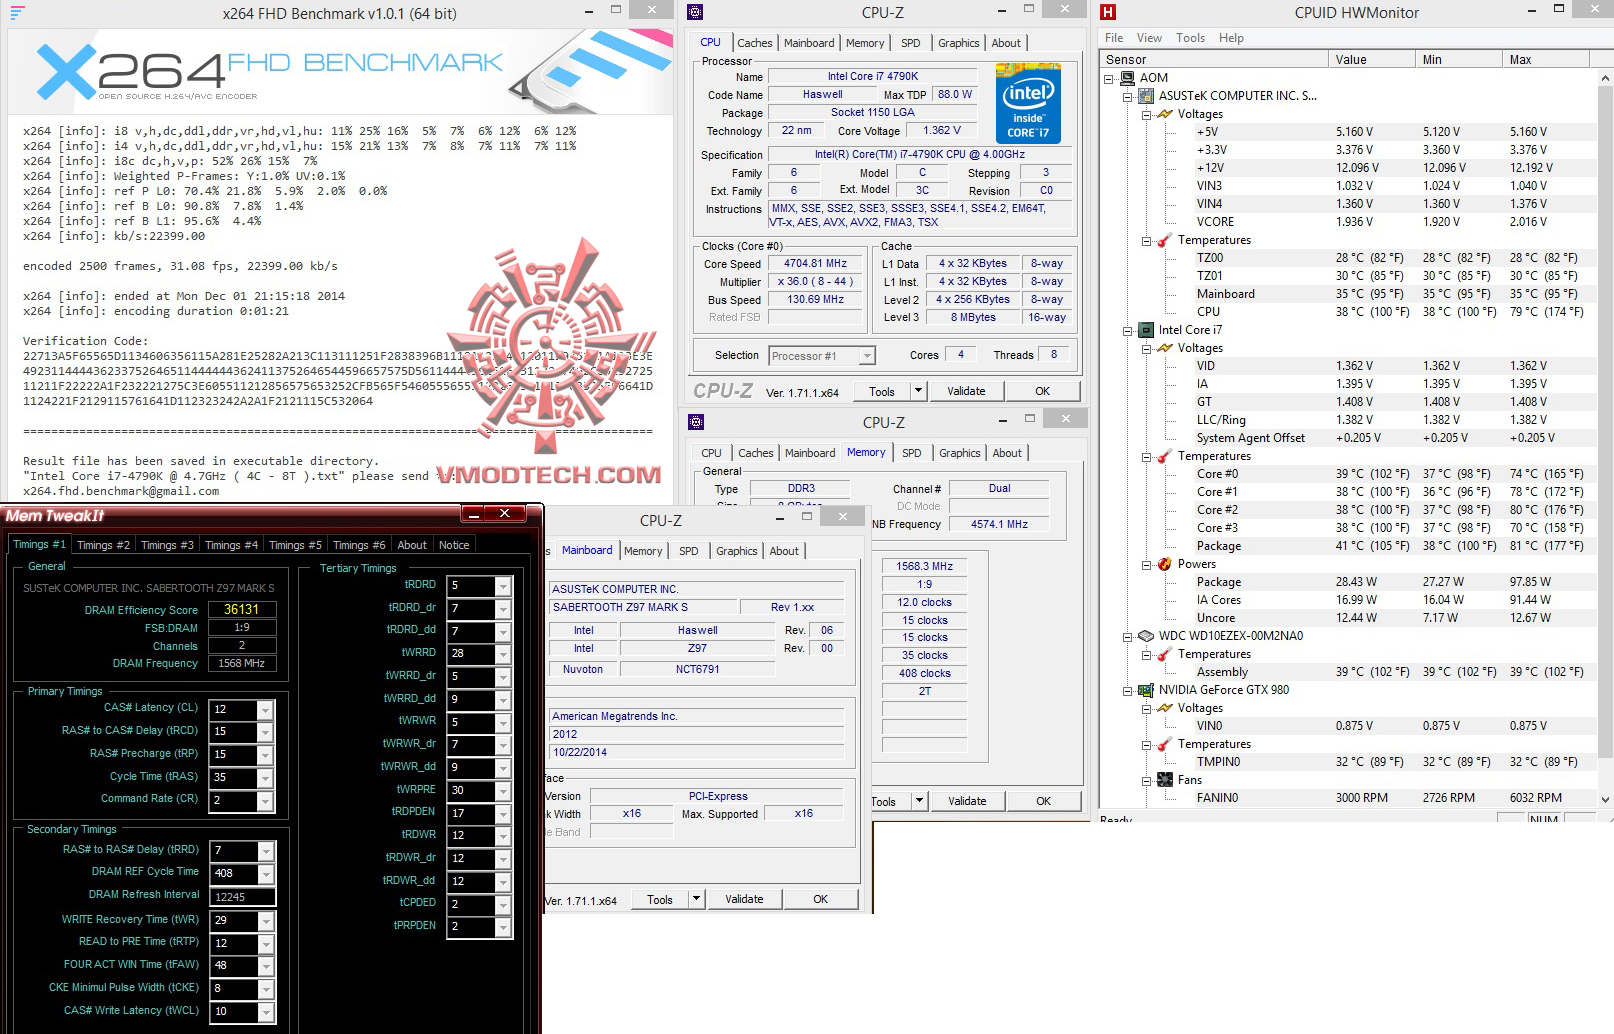The image size is (1614, 1034).
Task: Click the Max column header in HWMonitor
Action: pyautogui.click(x=1549, y=60)
